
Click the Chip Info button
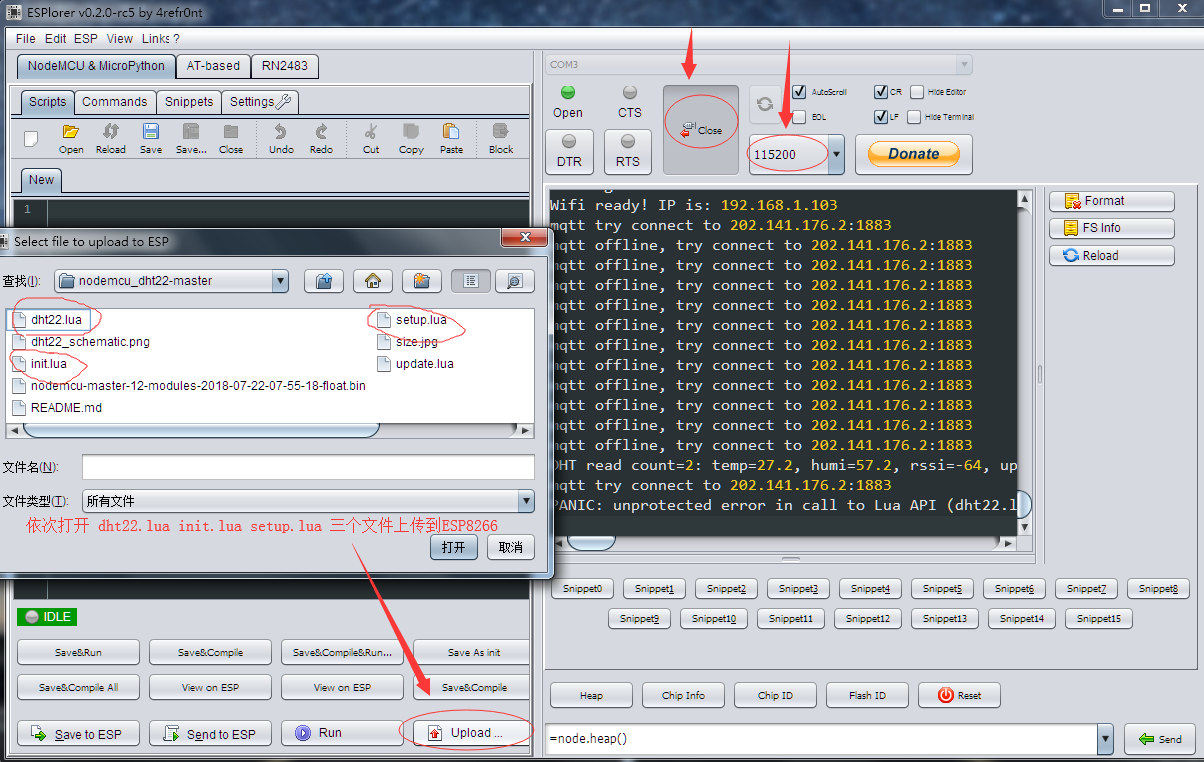point(683,695)
